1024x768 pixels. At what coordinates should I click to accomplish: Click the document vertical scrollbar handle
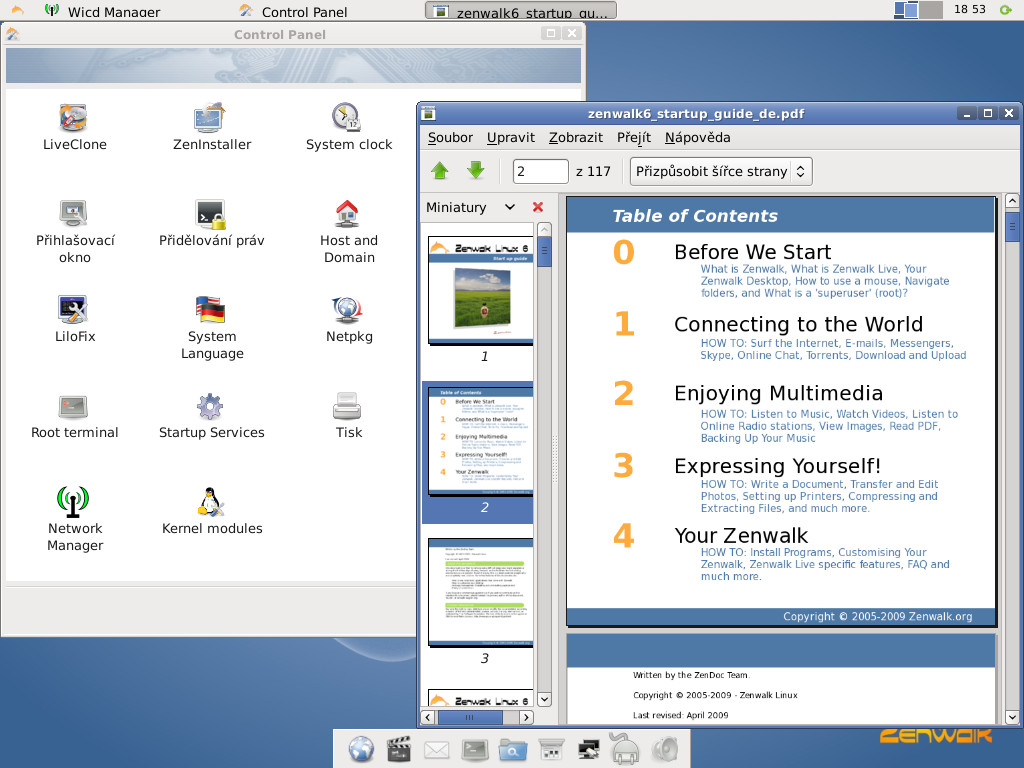coord(1012,226)
